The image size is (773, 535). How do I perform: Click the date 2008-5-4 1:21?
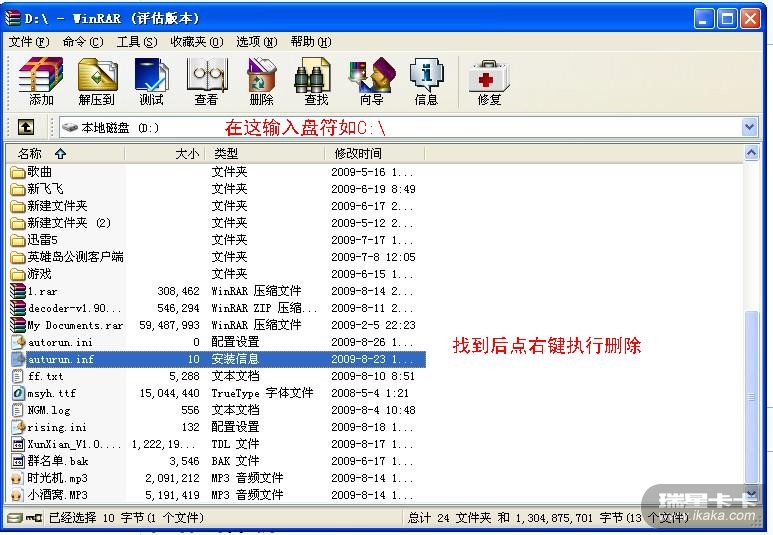pos(370,393)
